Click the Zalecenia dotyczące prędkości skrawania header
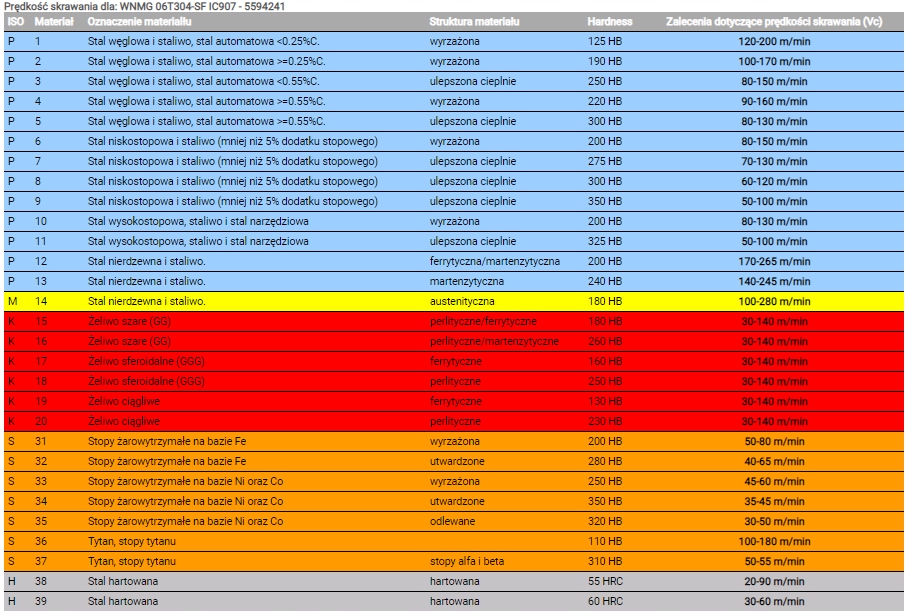 point(774,21)
